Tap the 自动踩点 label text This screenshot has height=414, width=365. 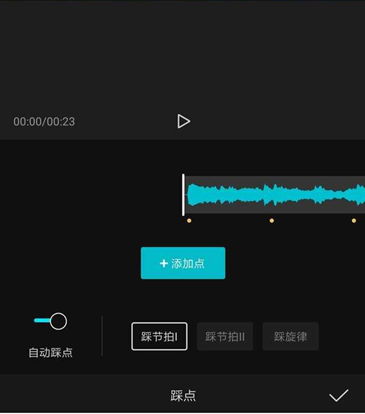click(50, 353)
